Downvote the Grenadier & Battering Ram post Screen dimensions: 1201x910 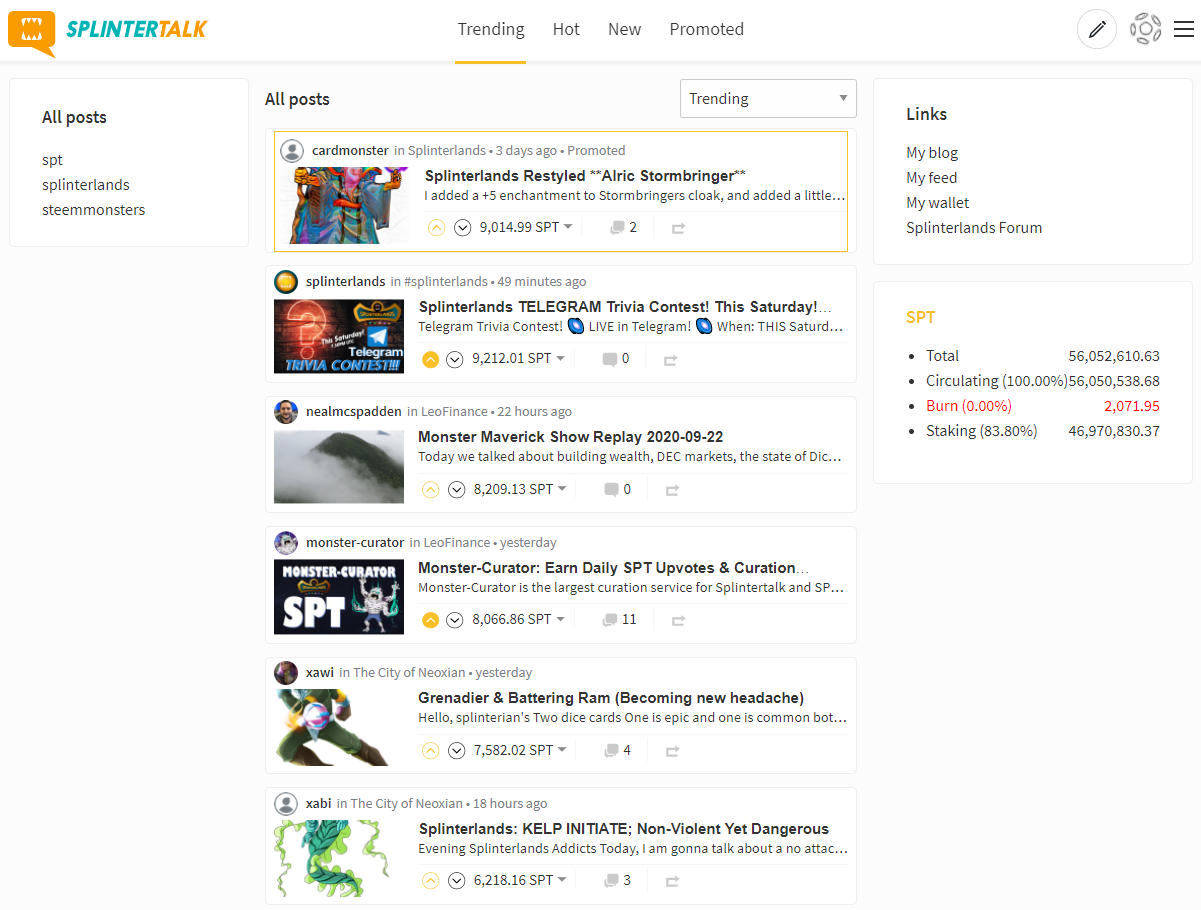point(456,750)
